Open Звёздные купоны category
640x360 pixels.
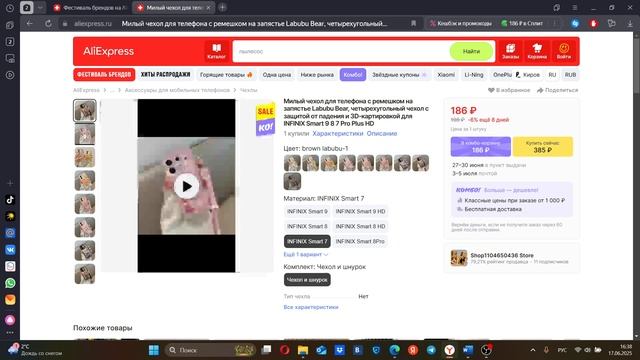[399, 75]
